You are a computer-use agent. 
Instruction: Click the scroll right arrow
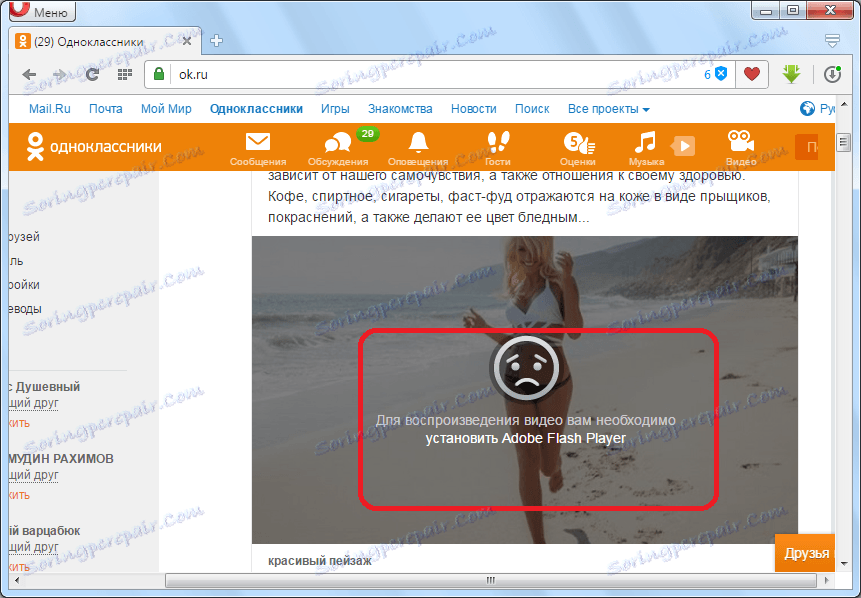tap(827, 580)
